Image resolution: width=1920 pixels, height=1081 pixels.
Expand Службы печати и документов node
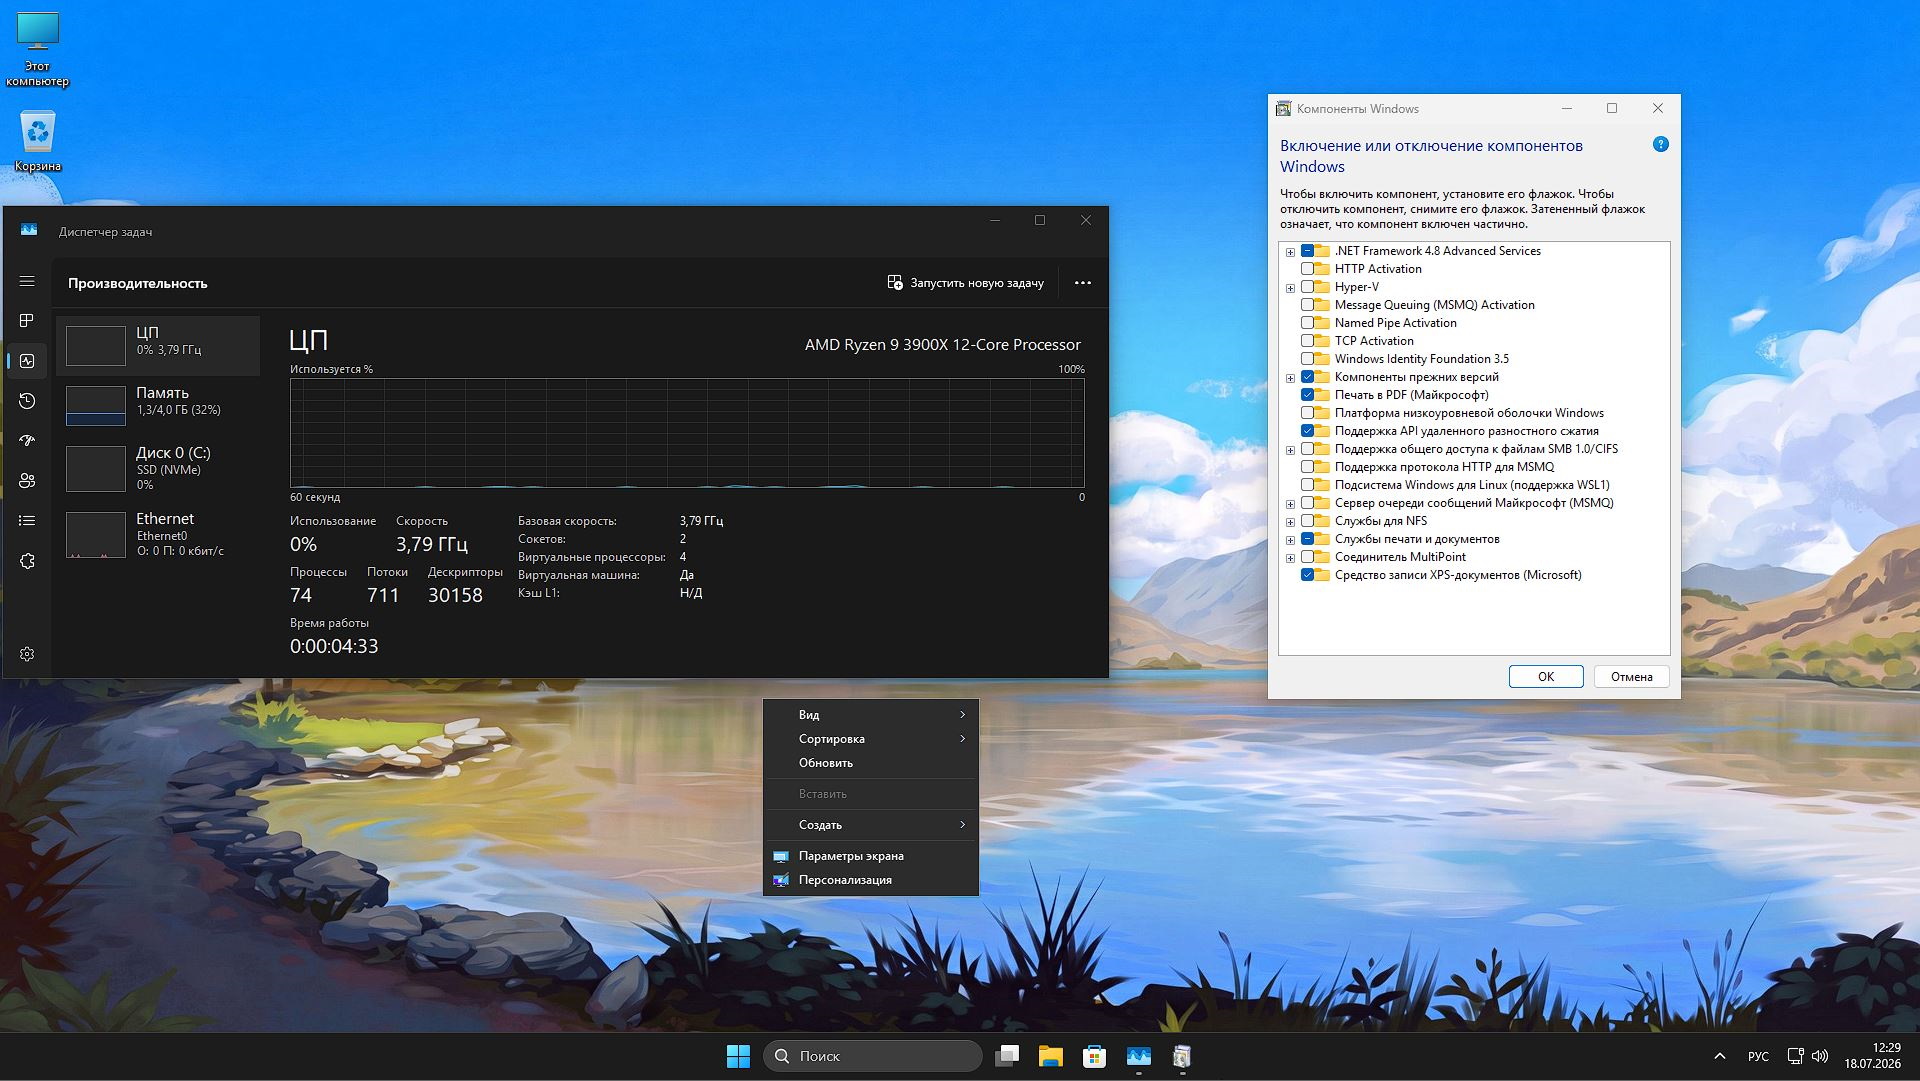click(1290, 540)
